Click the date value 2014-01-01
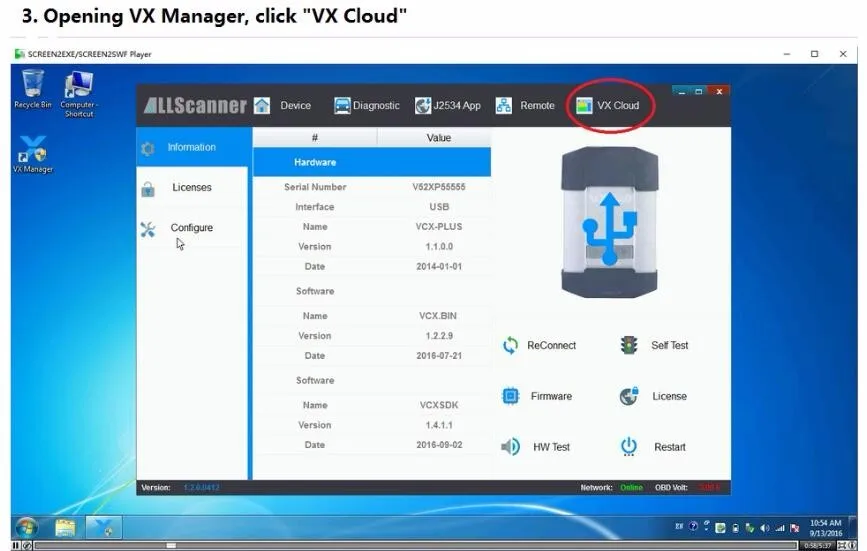This screenshot has width=867, height=551. click(439, 267)
